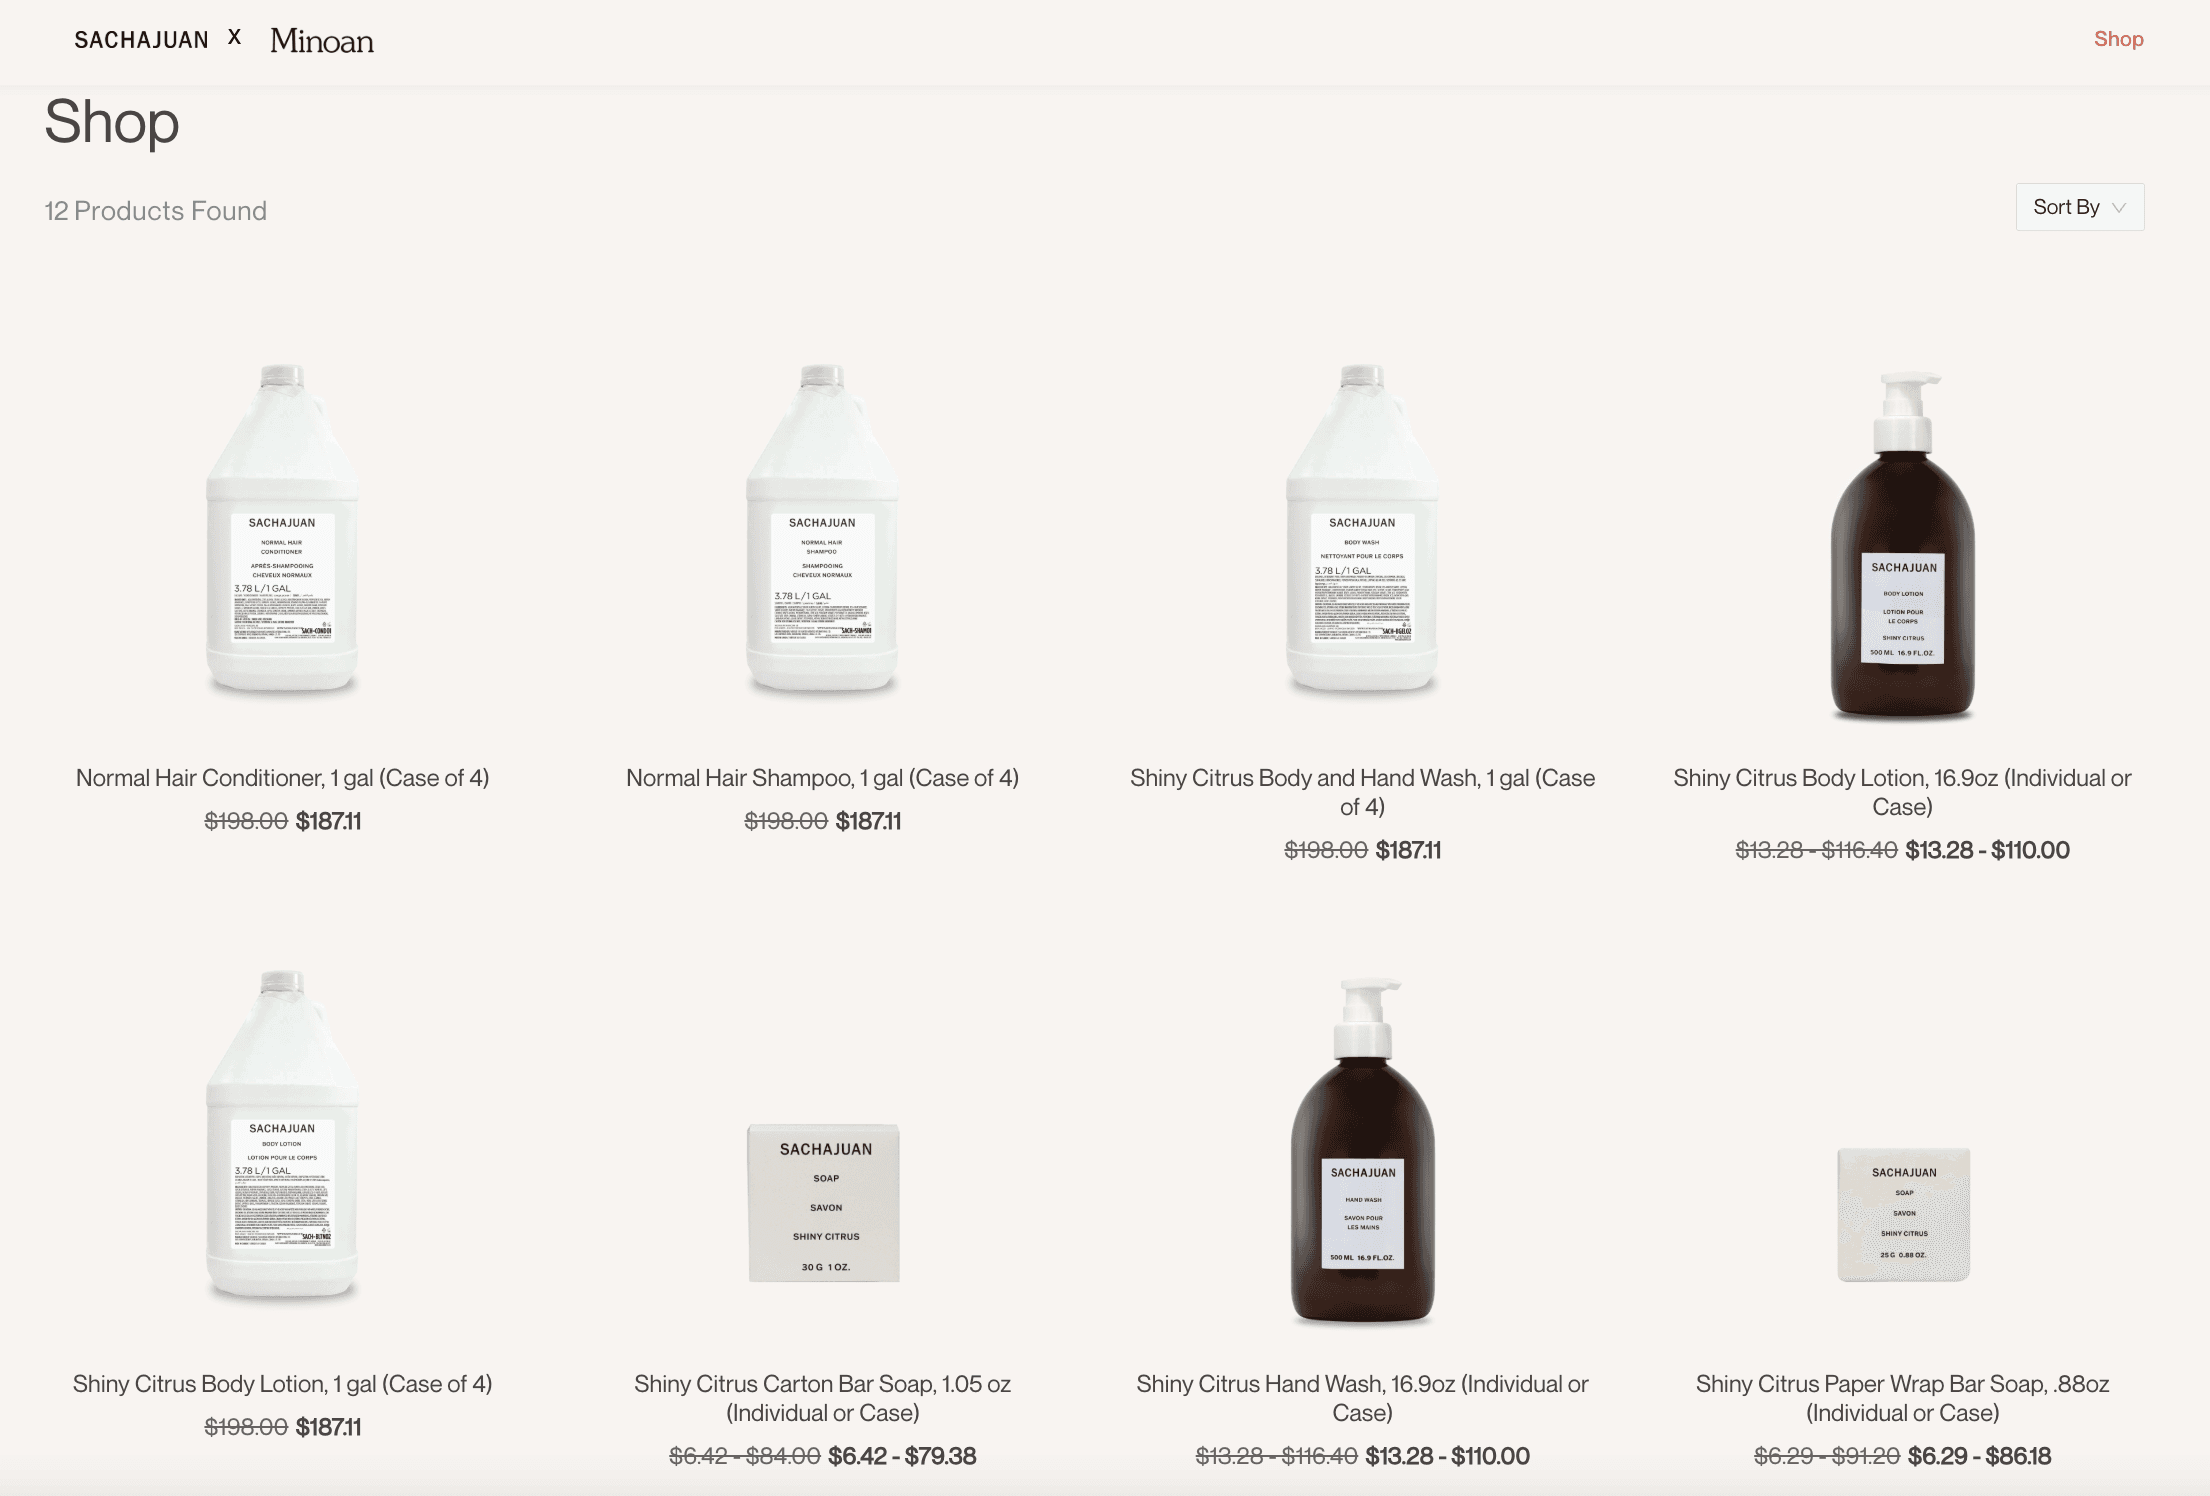Image resolution: width=2210 pixels, height=1496 pixels.
Task: Open Normal Hair Conditioner gallon jug image
Action: tap(282, 528)
